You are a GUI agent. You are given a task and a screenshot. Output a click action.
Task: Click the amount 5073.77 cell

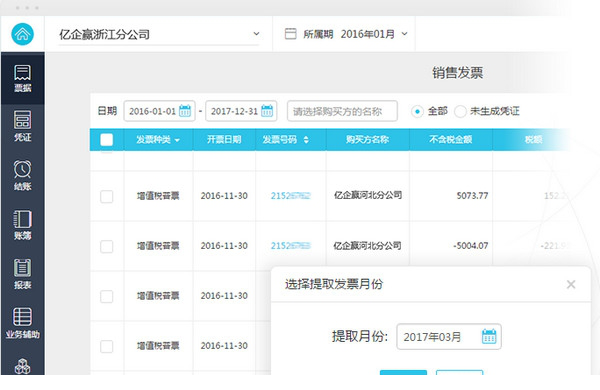[x=472, y=196]
